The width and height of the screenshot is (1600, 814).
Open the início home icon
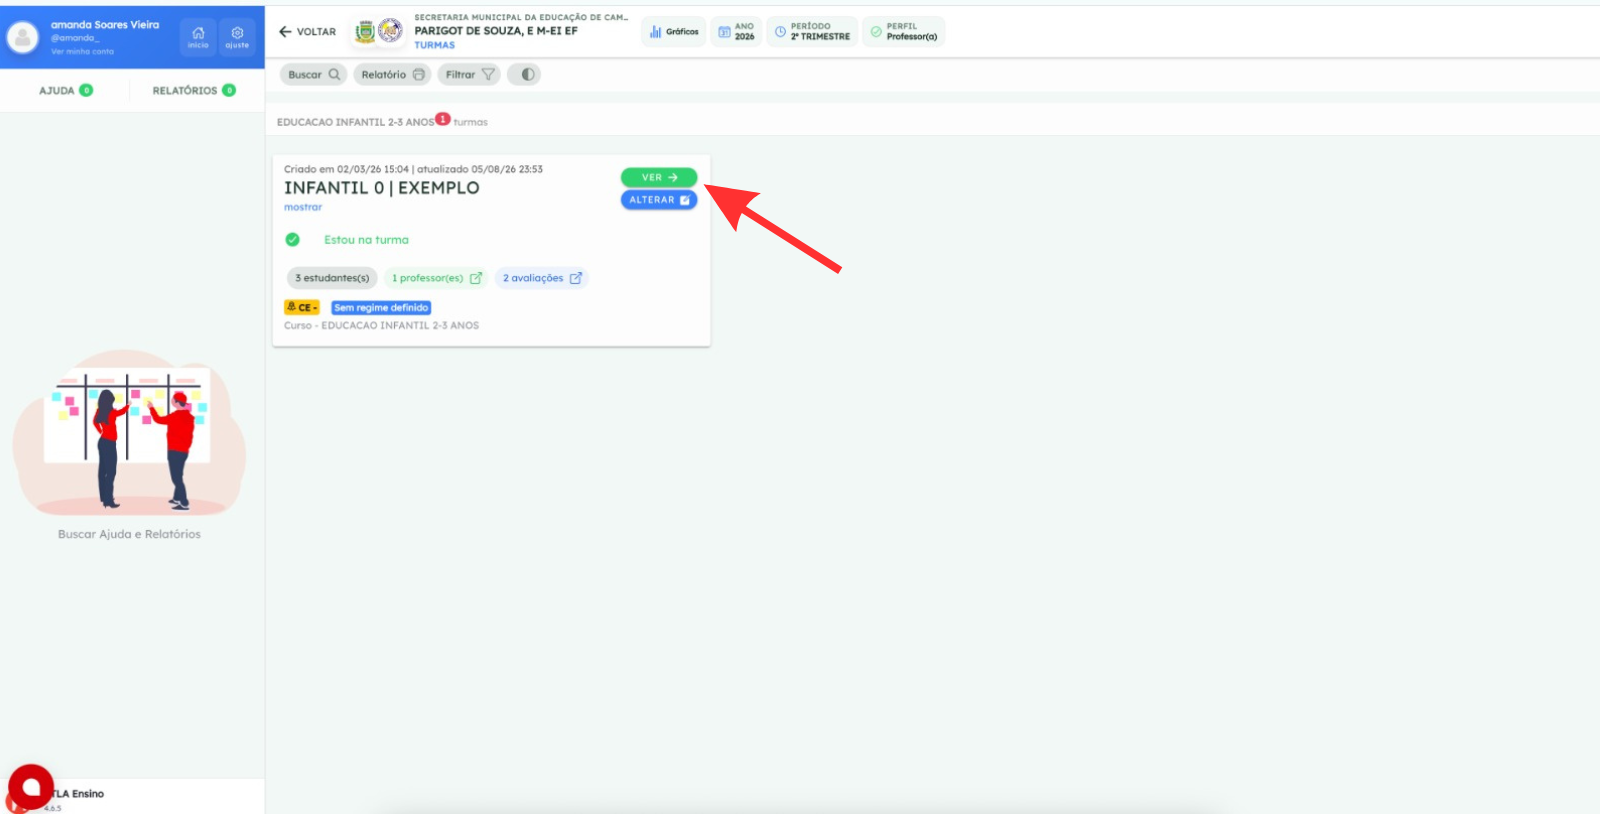[198, 37]
